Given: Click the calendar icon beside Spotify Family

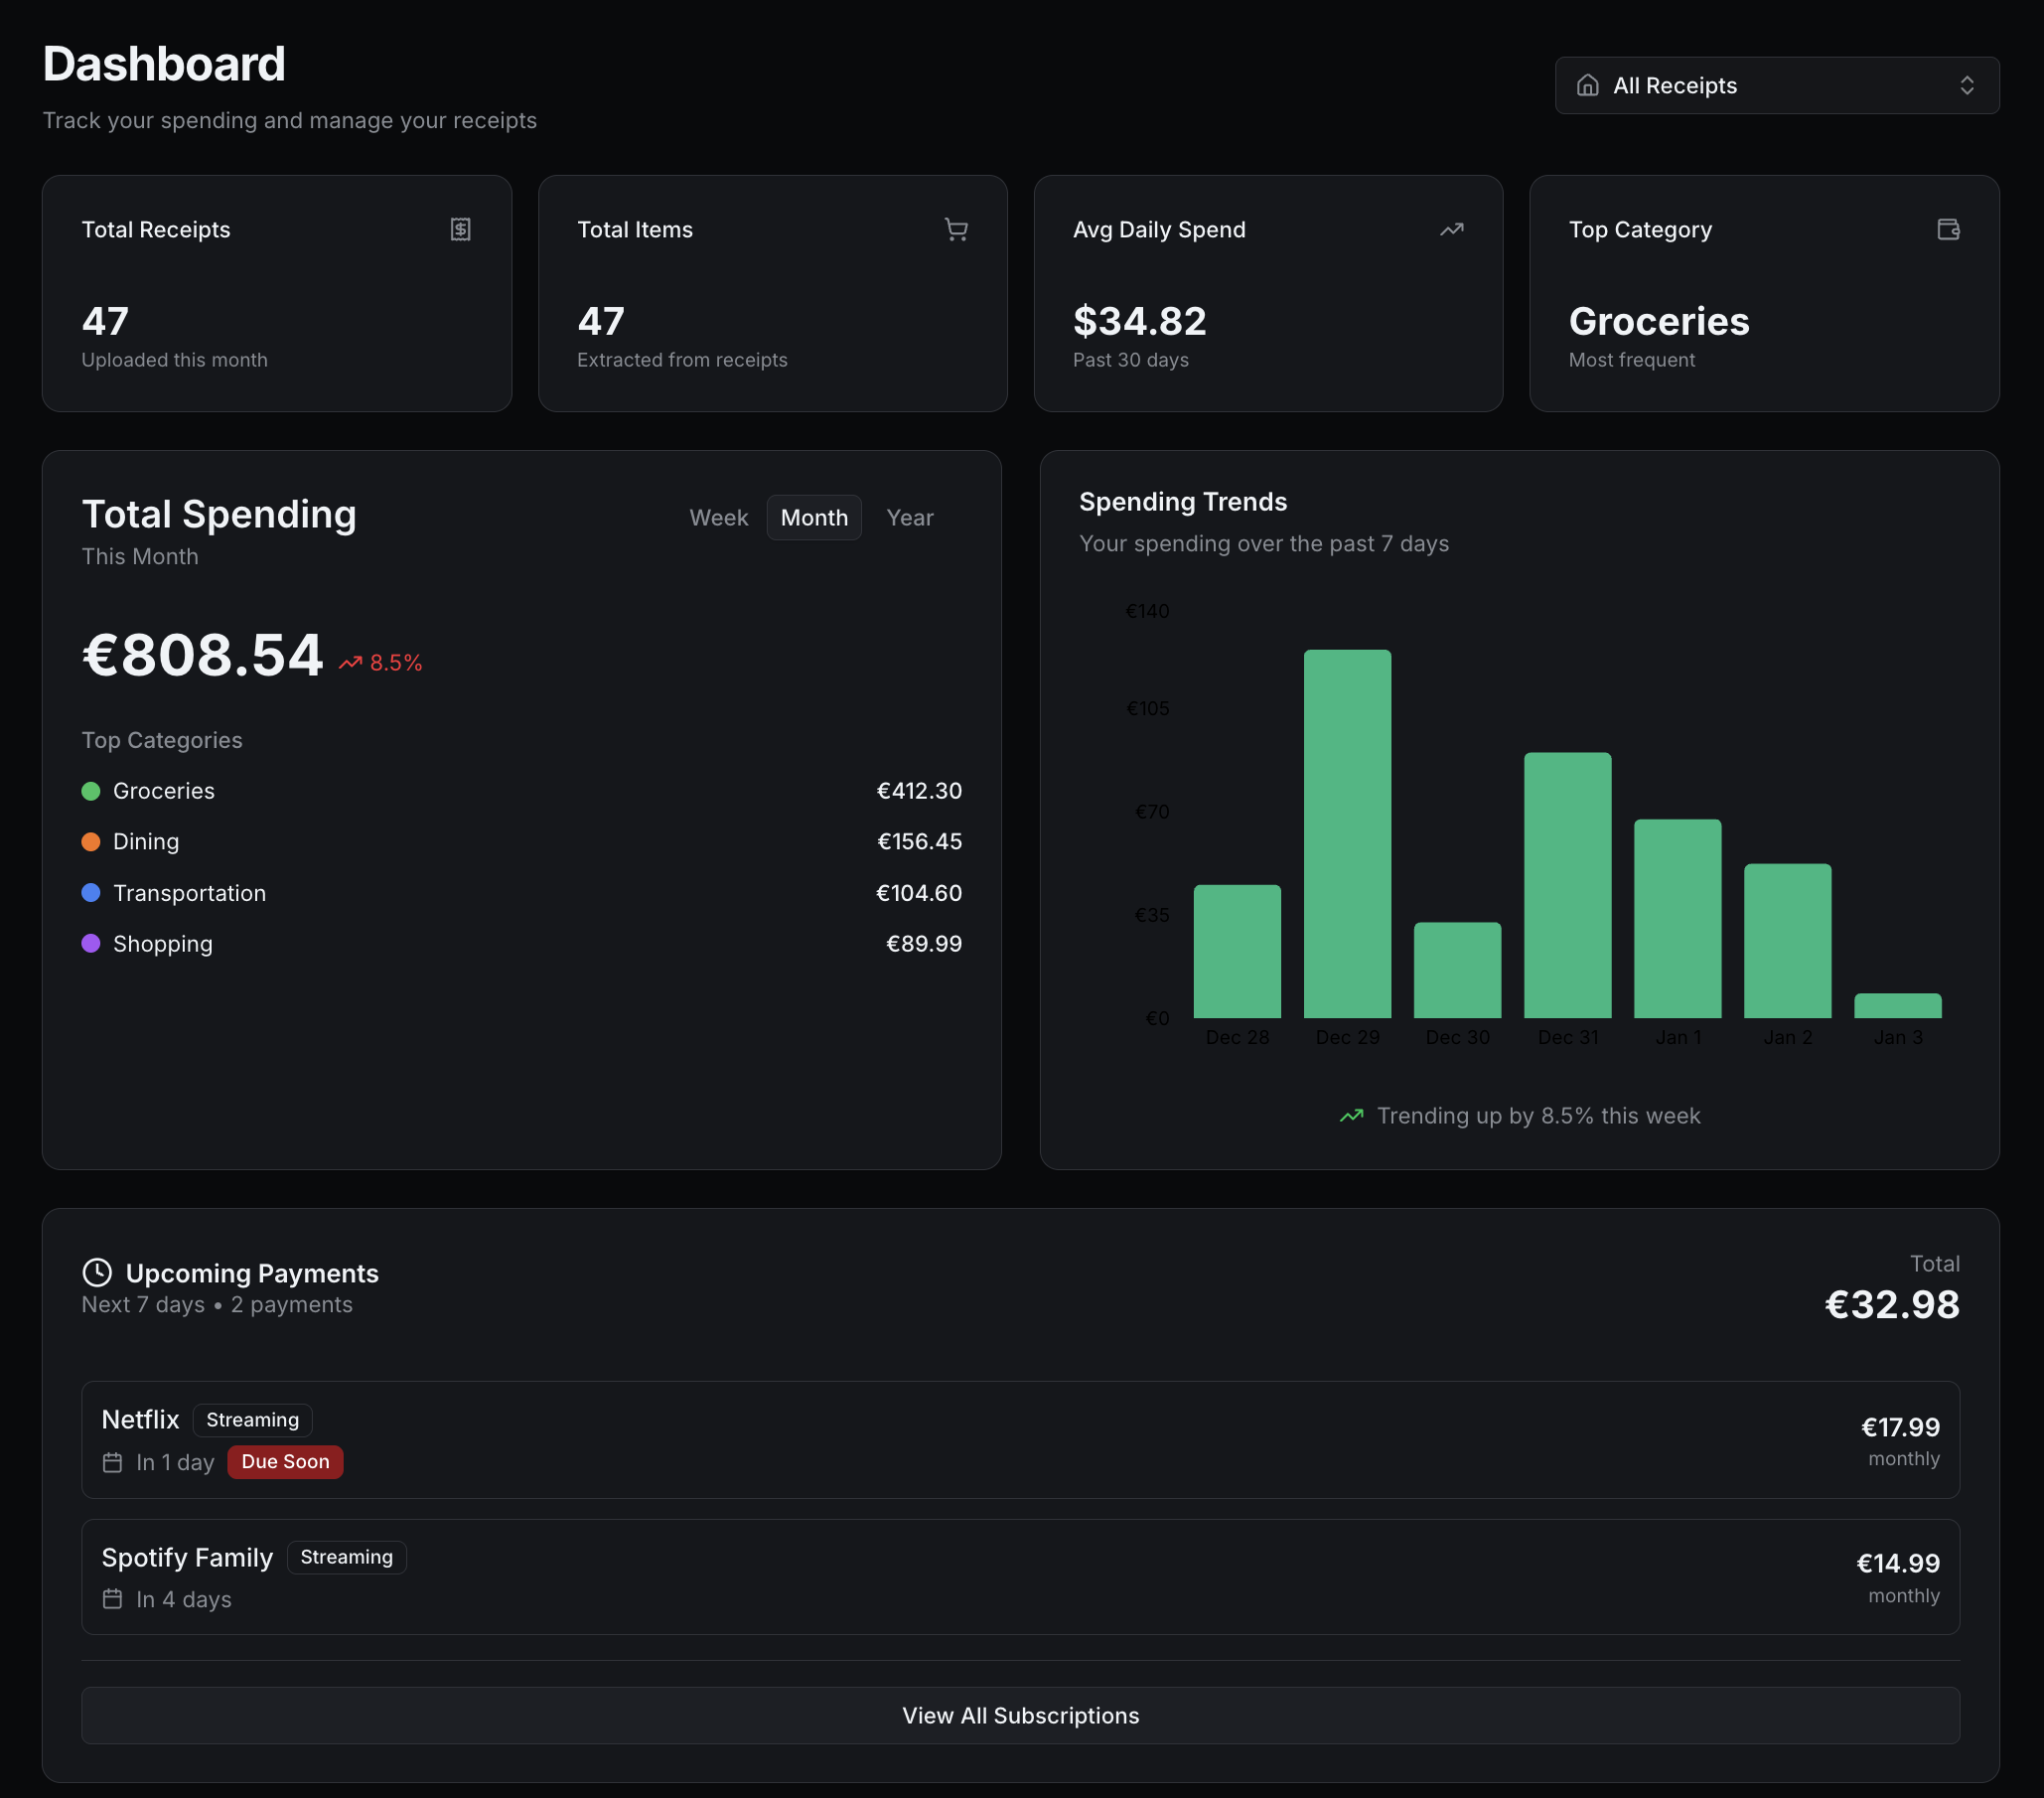Looking at the screenshot, I should point(112,1599).
